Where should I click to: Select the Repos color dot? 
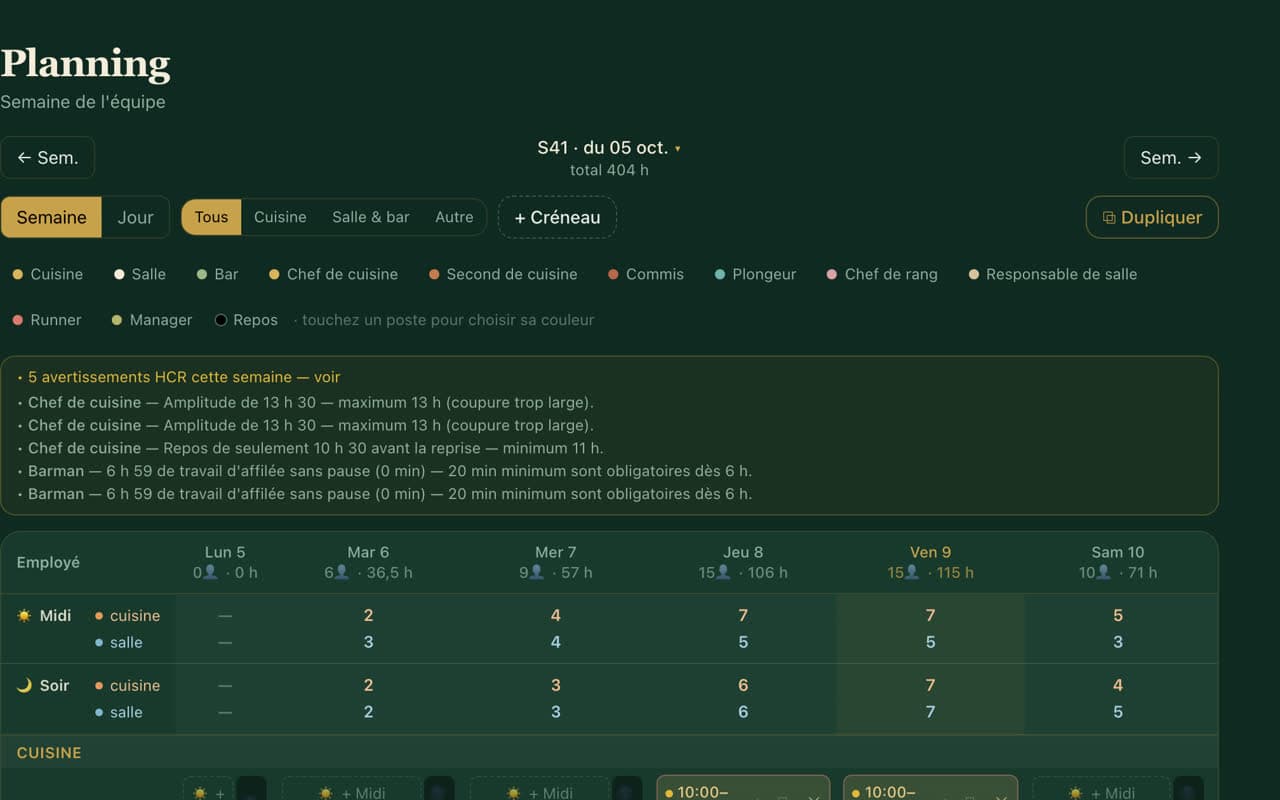(221, 320)
